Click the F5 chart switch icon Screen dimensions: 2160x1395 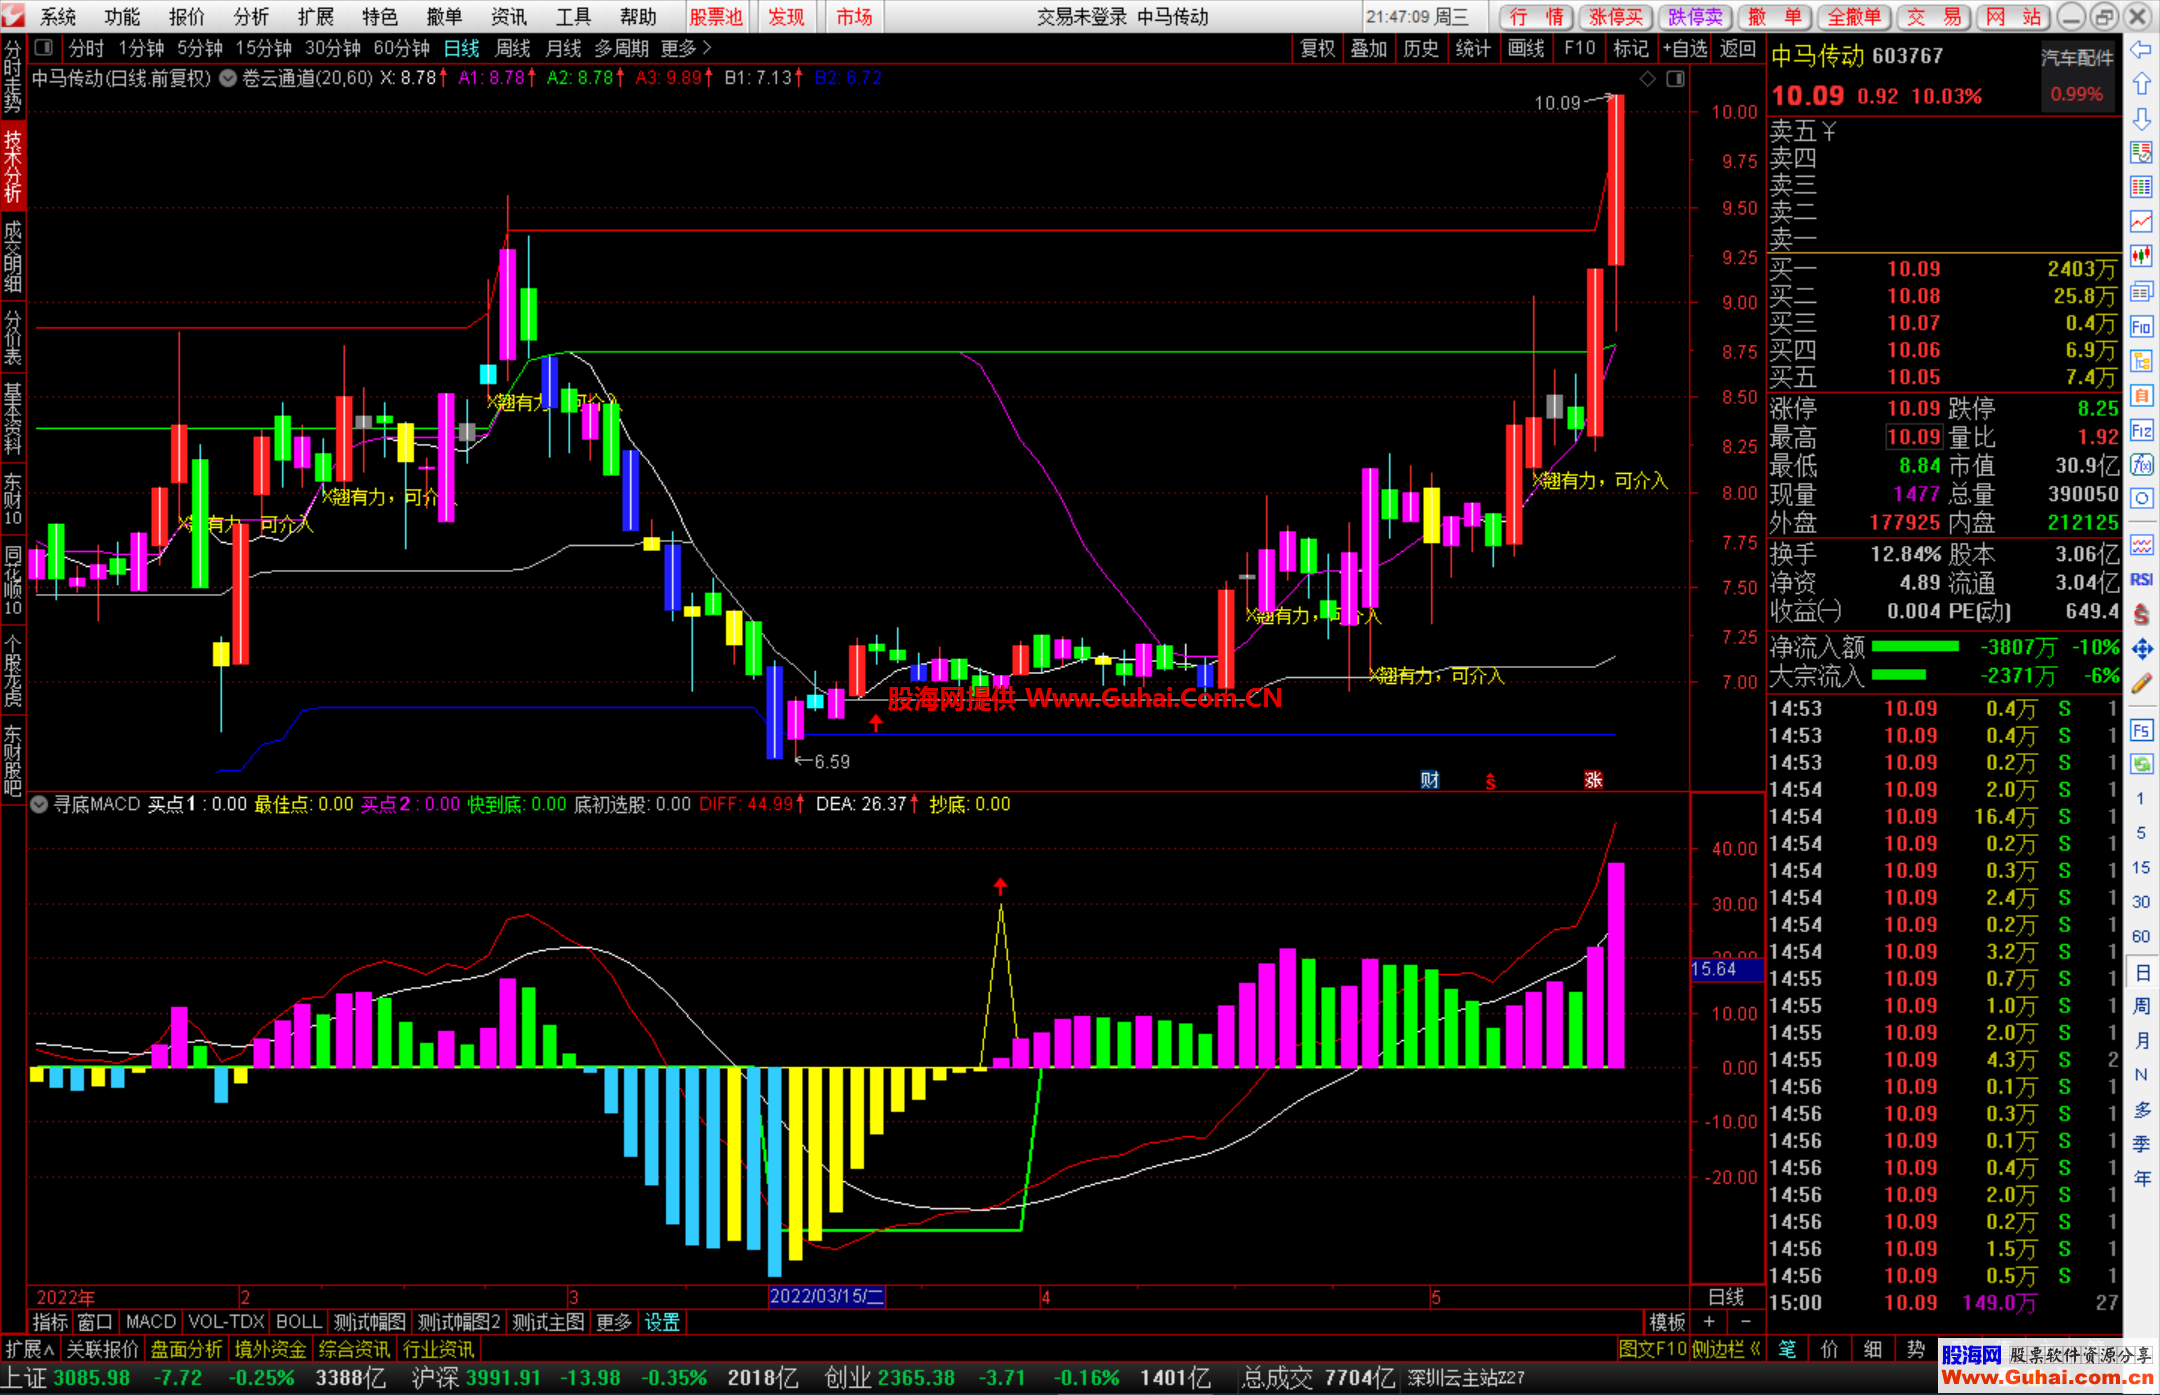2141,730
